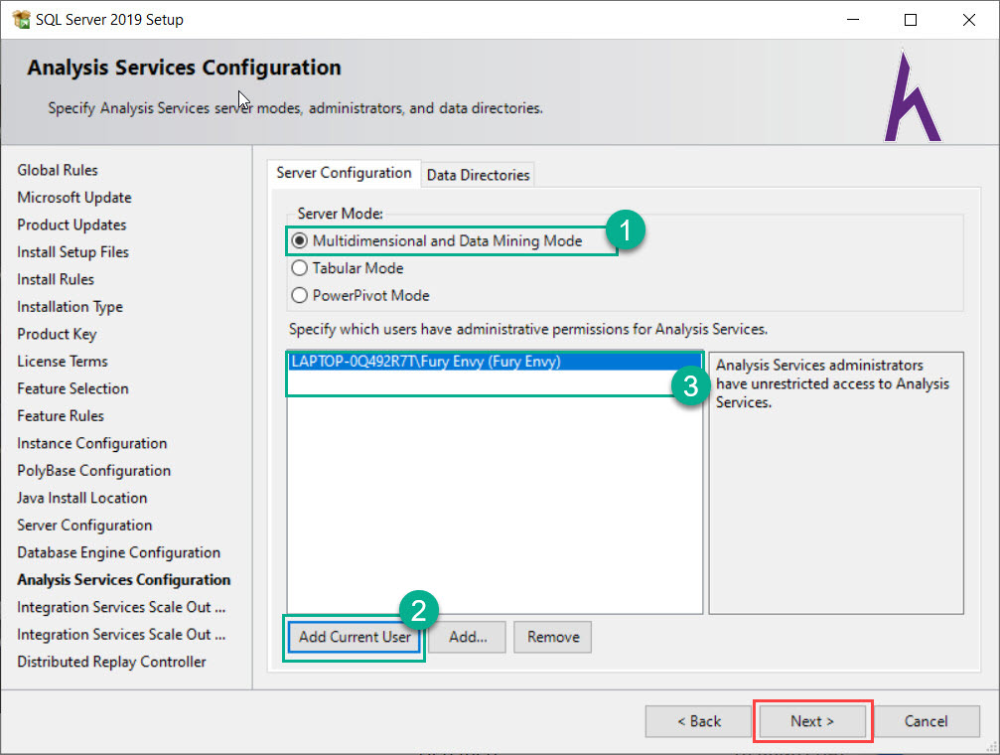1000x755 pixels.
Task: Click the Feature Selection step
Action: [x=73, y=389]
